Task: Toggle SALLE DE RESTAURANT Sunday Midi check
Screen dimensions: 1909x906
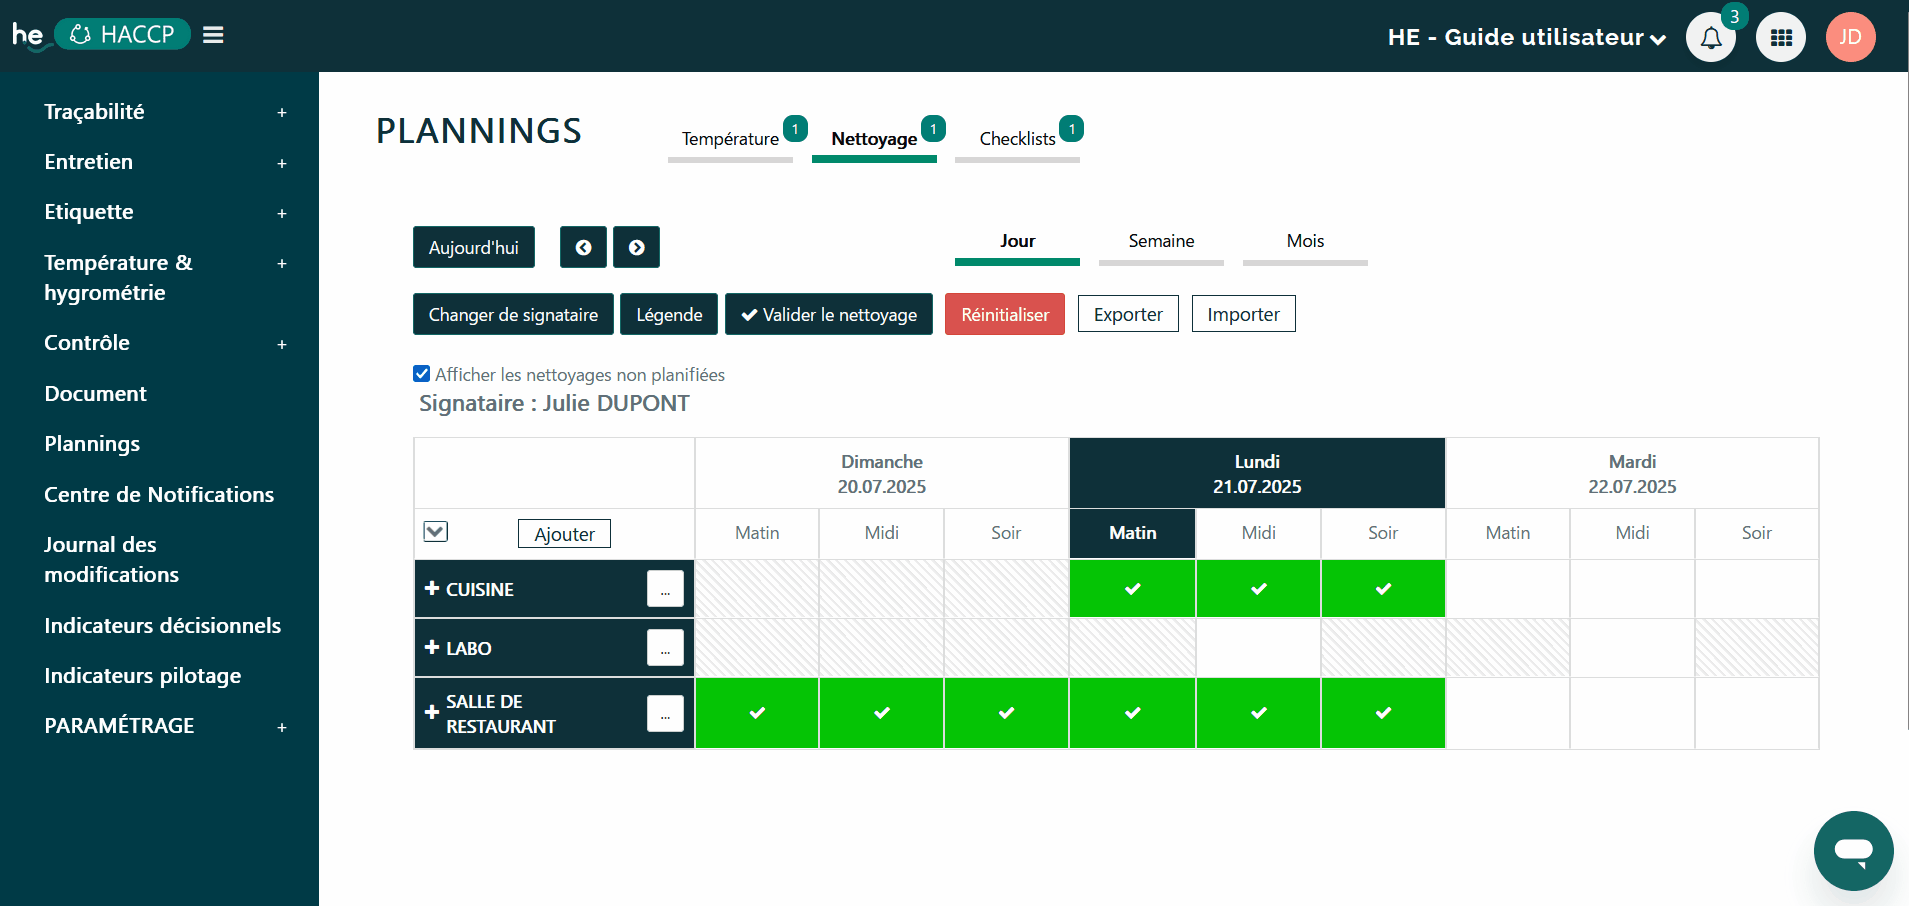Action: pyautogui.click(x=882, y=713)
